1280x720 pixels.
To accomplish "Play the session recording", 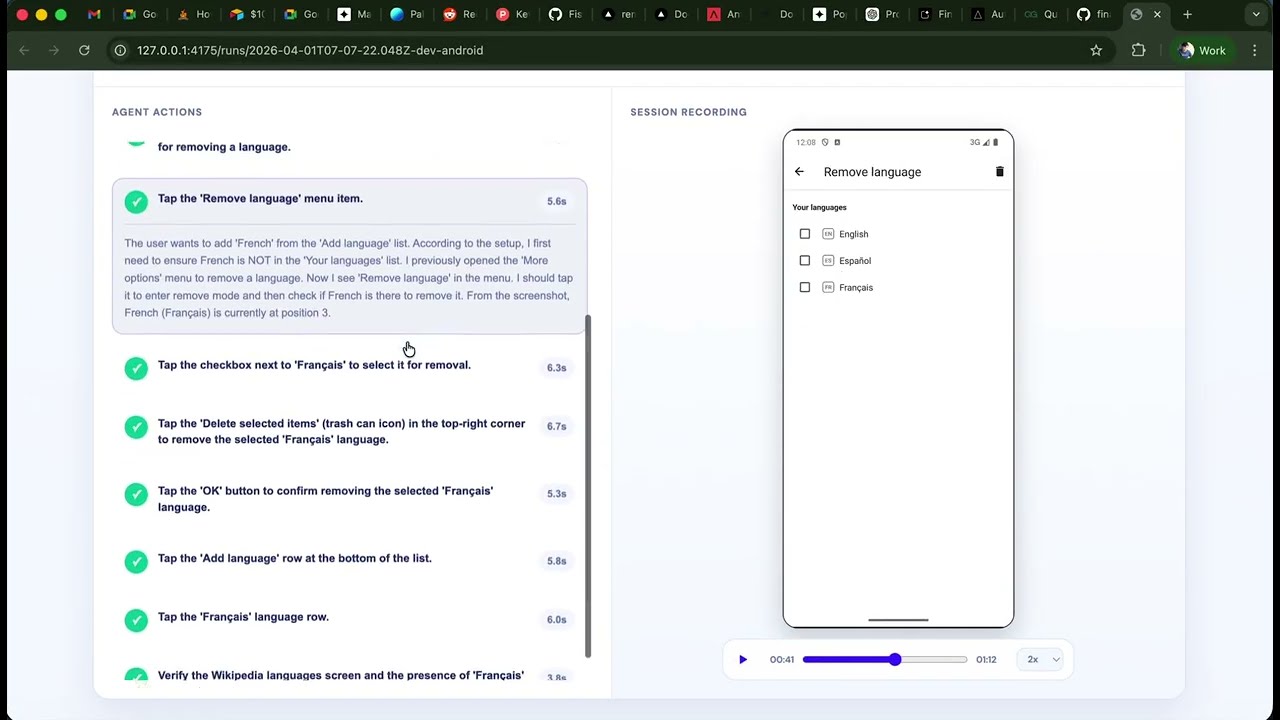I will click(743, 660).
